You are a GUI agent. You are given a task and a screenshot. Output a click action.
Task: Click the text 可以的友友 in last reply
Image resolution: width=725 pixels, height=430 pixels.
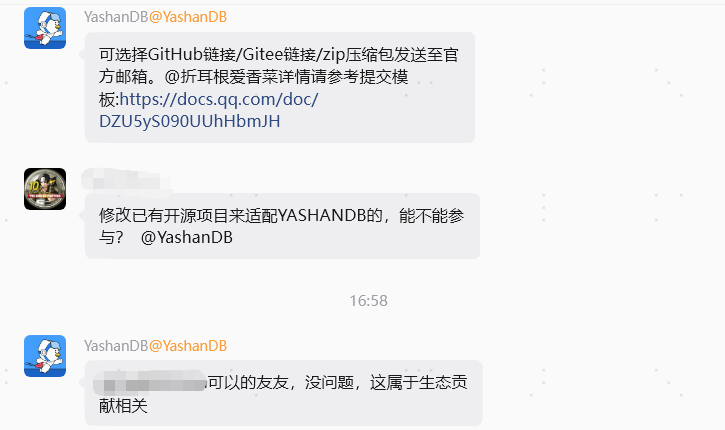point(248,382)
